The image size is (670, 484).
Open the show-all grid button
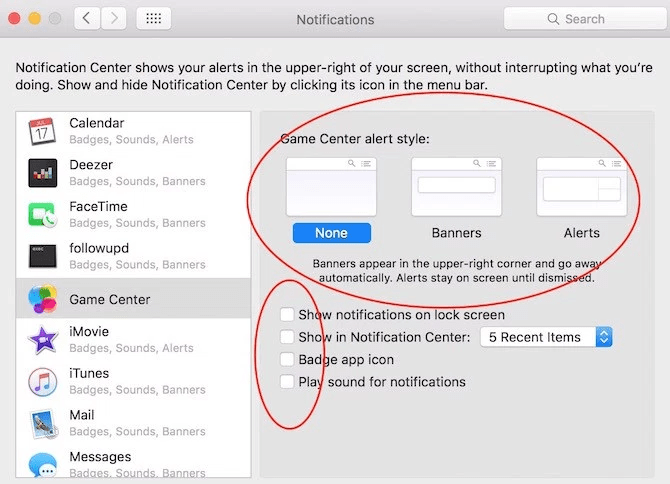click(x=152, y=19)
